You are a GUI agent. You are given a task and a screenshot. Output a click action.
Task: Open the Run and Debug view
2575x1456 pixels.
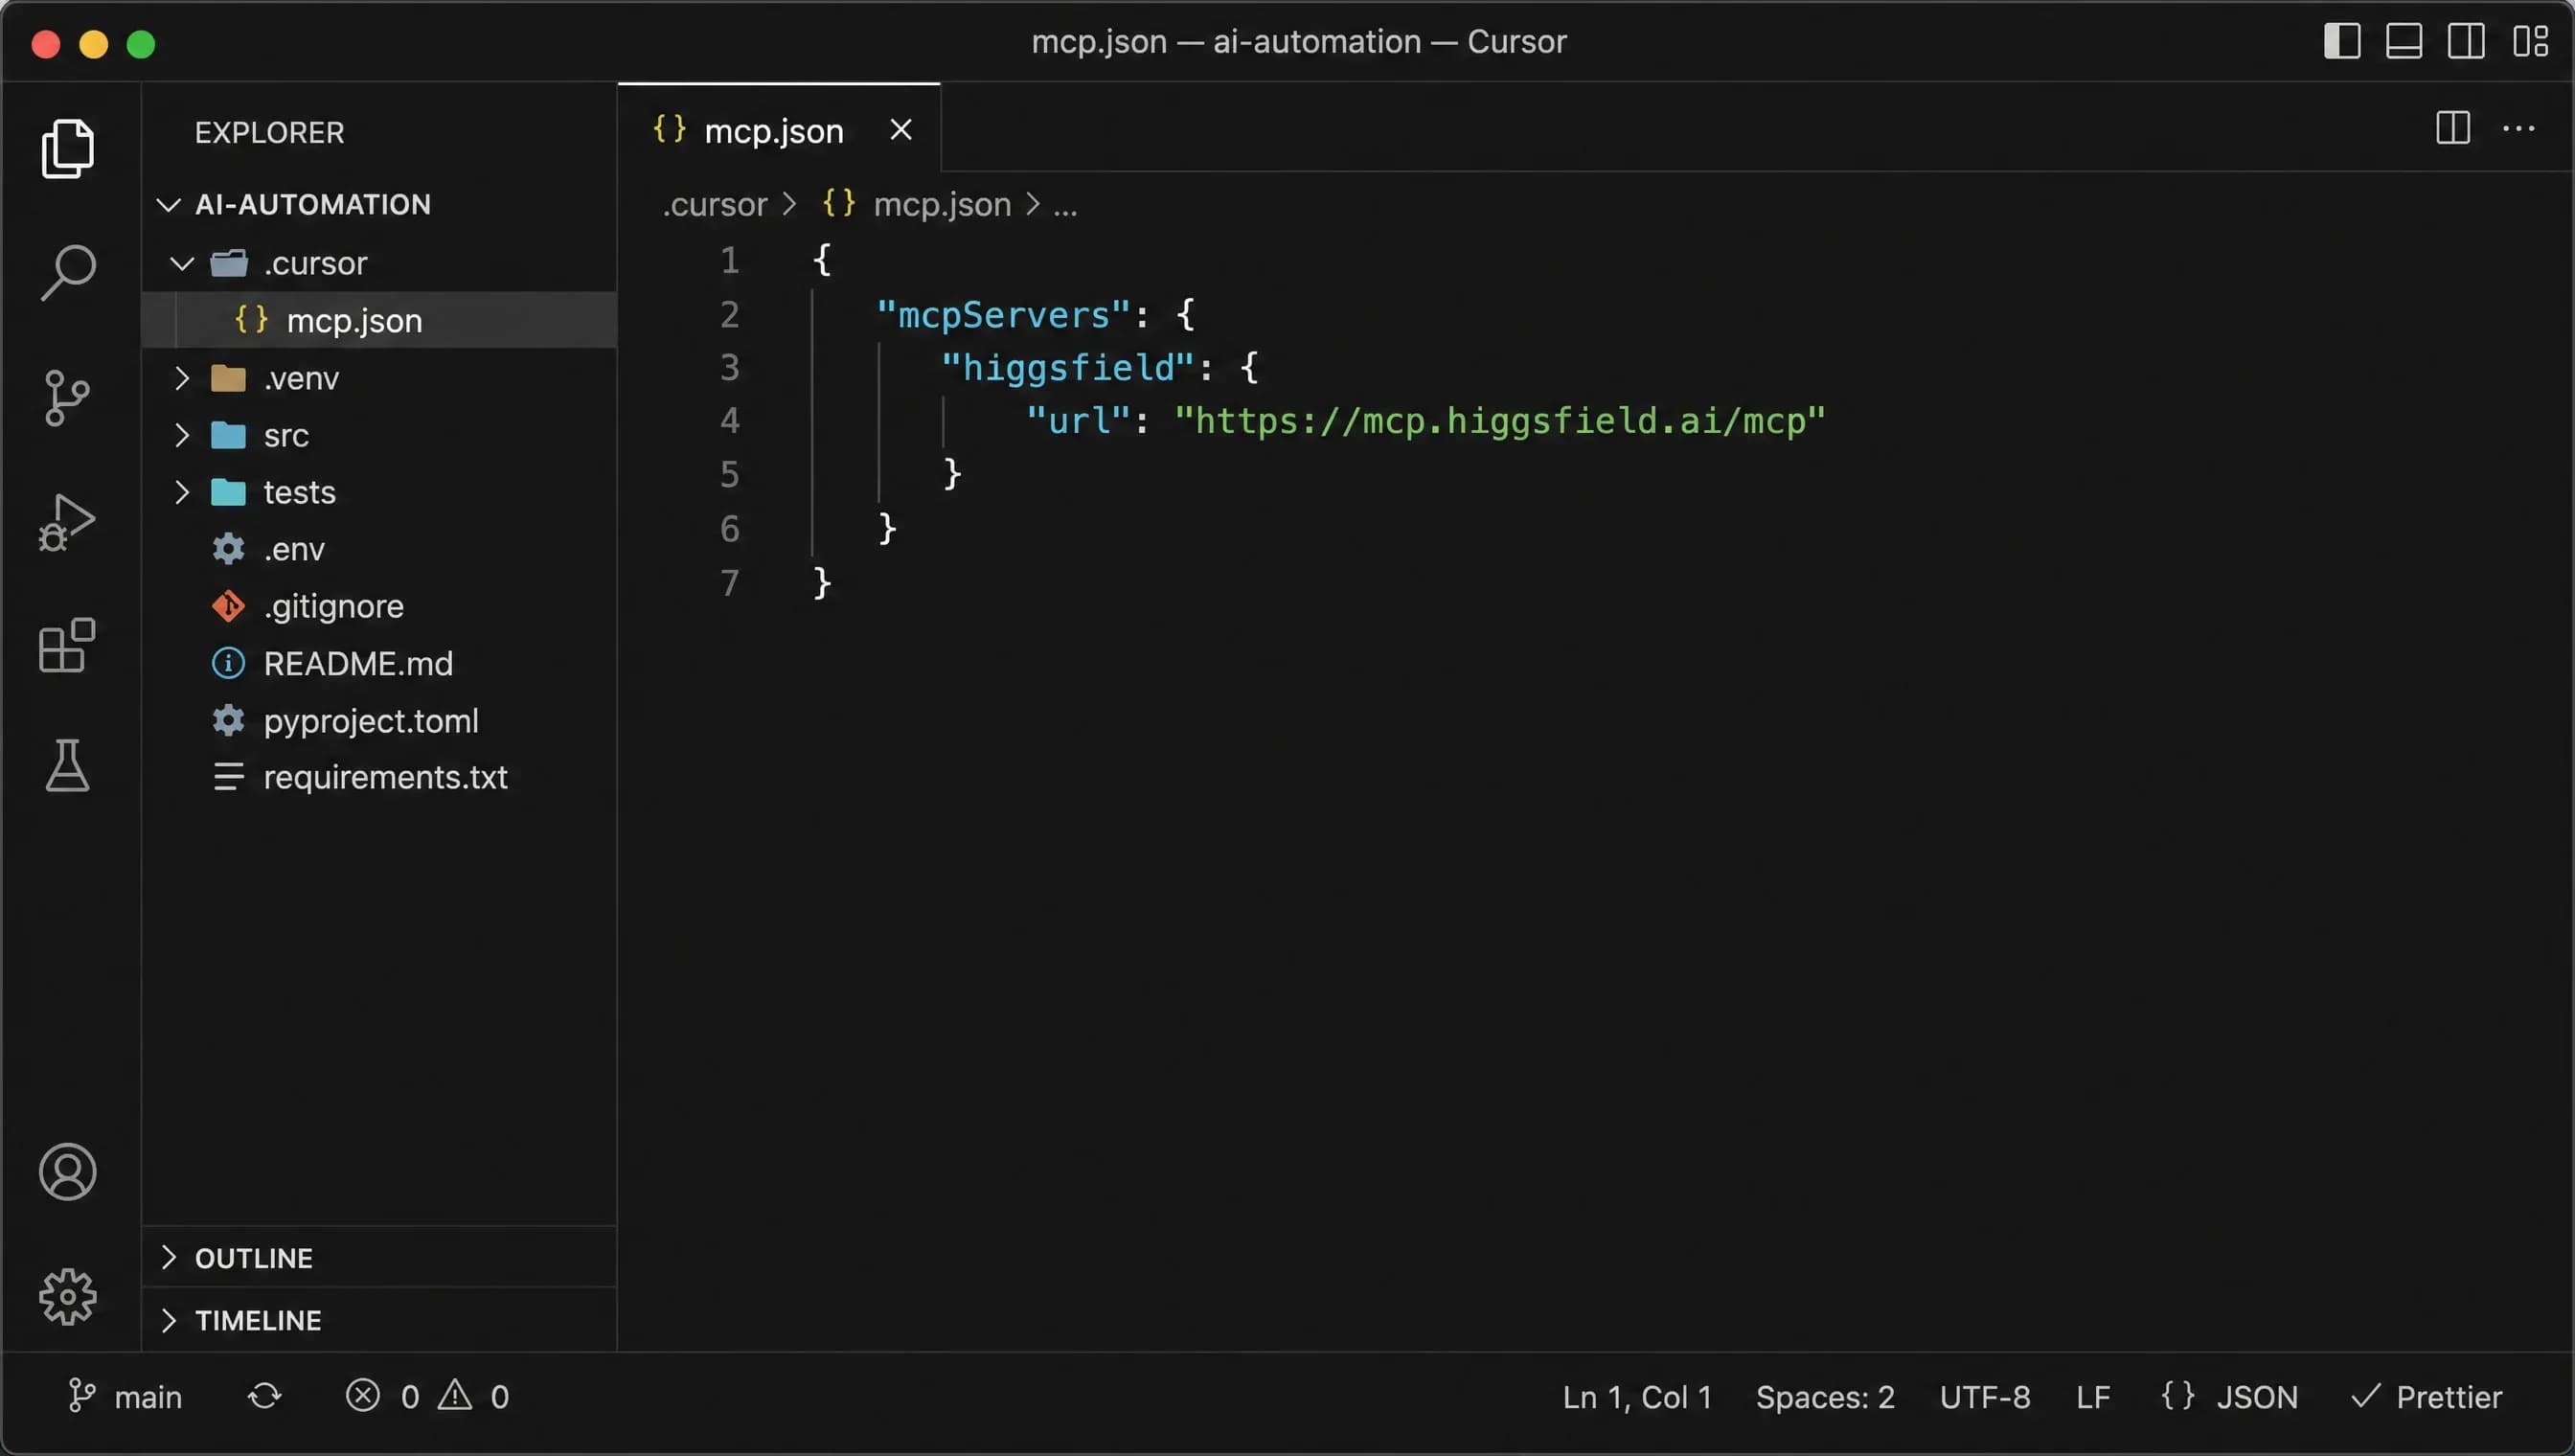click(68, 521)
